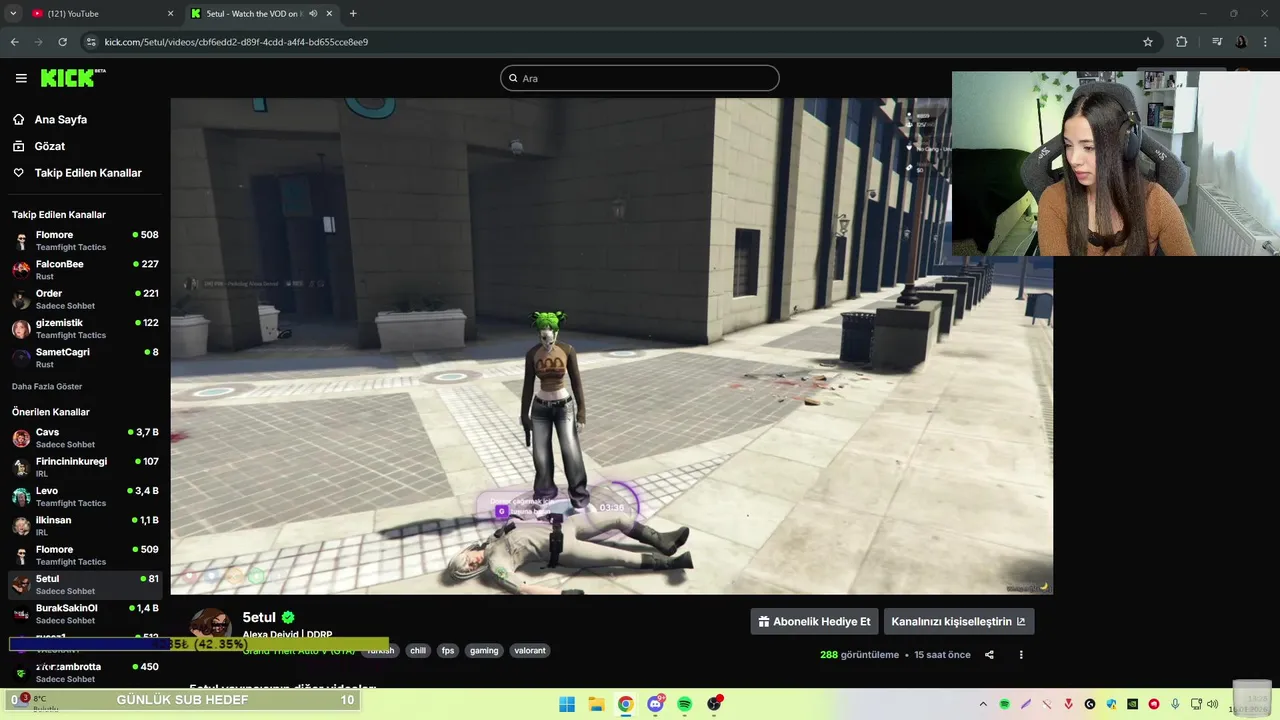Open gizemistik channel in followed list
The width and height of the screenshot is (1280, 720).
click(x=85, y=329)
